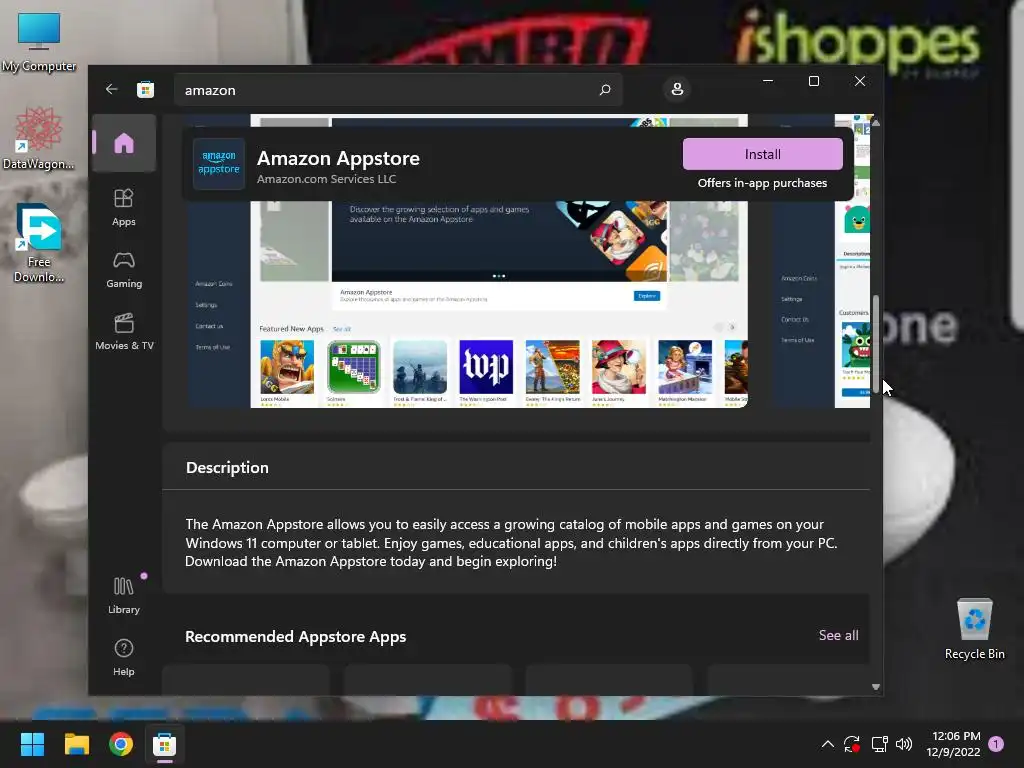The image size is (1024, 768).
Task: Show hidden system tray icons
Action: (x=827, y=744)
